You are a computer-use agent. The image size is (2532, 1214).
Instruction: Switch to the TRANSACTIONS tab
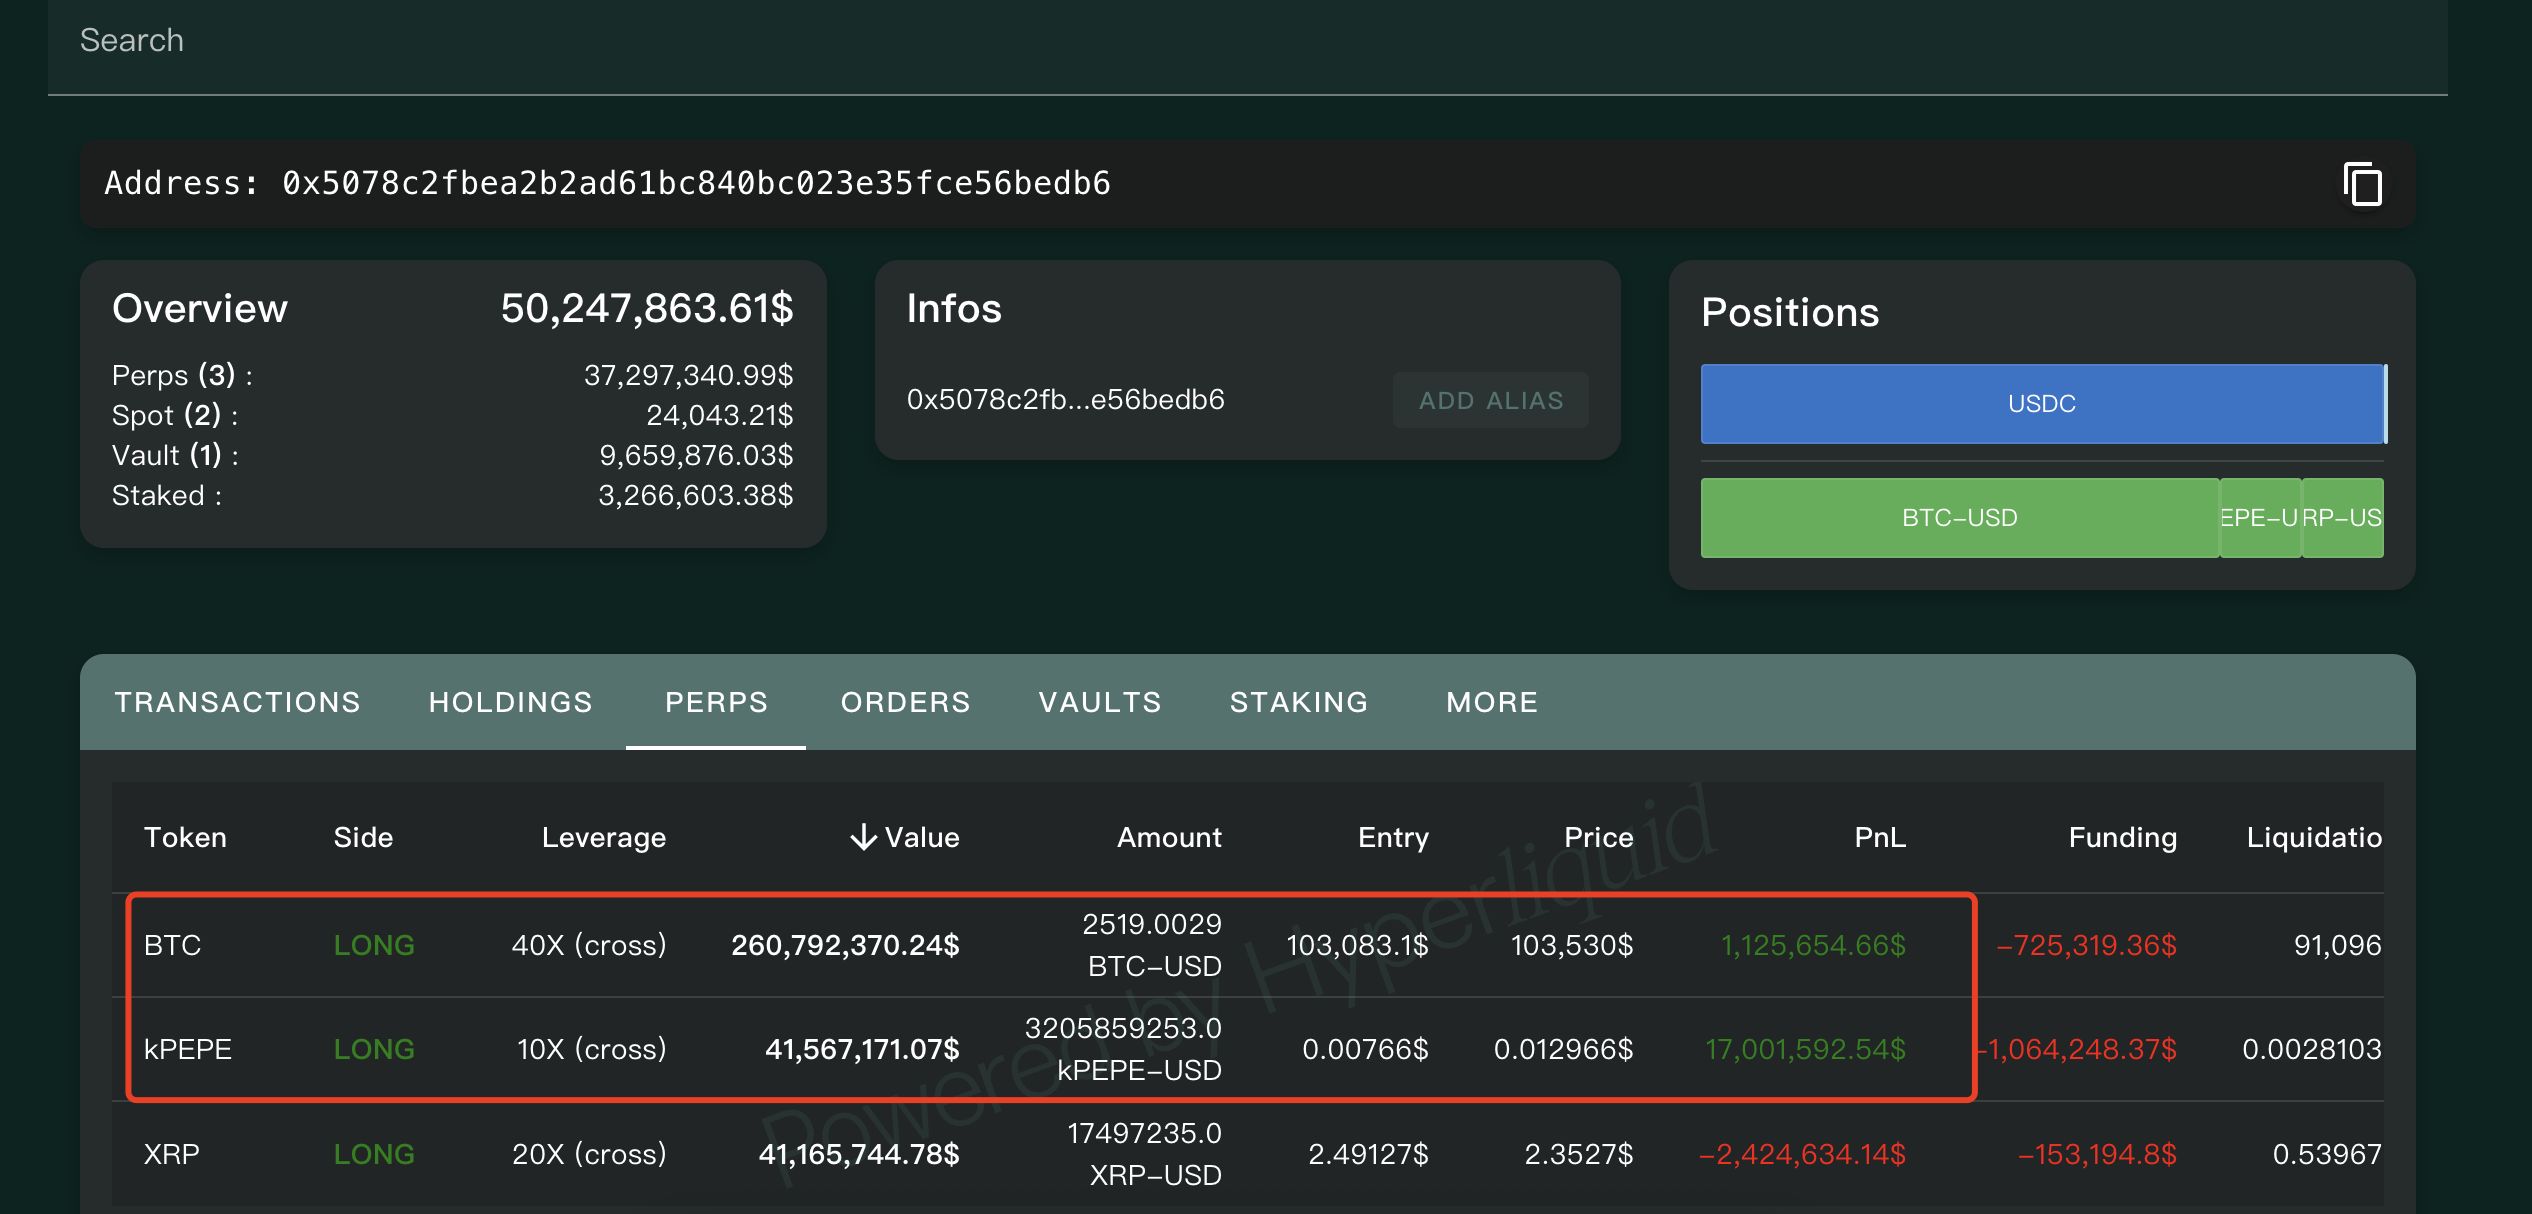pyautogui.click(x=237, y=702)
